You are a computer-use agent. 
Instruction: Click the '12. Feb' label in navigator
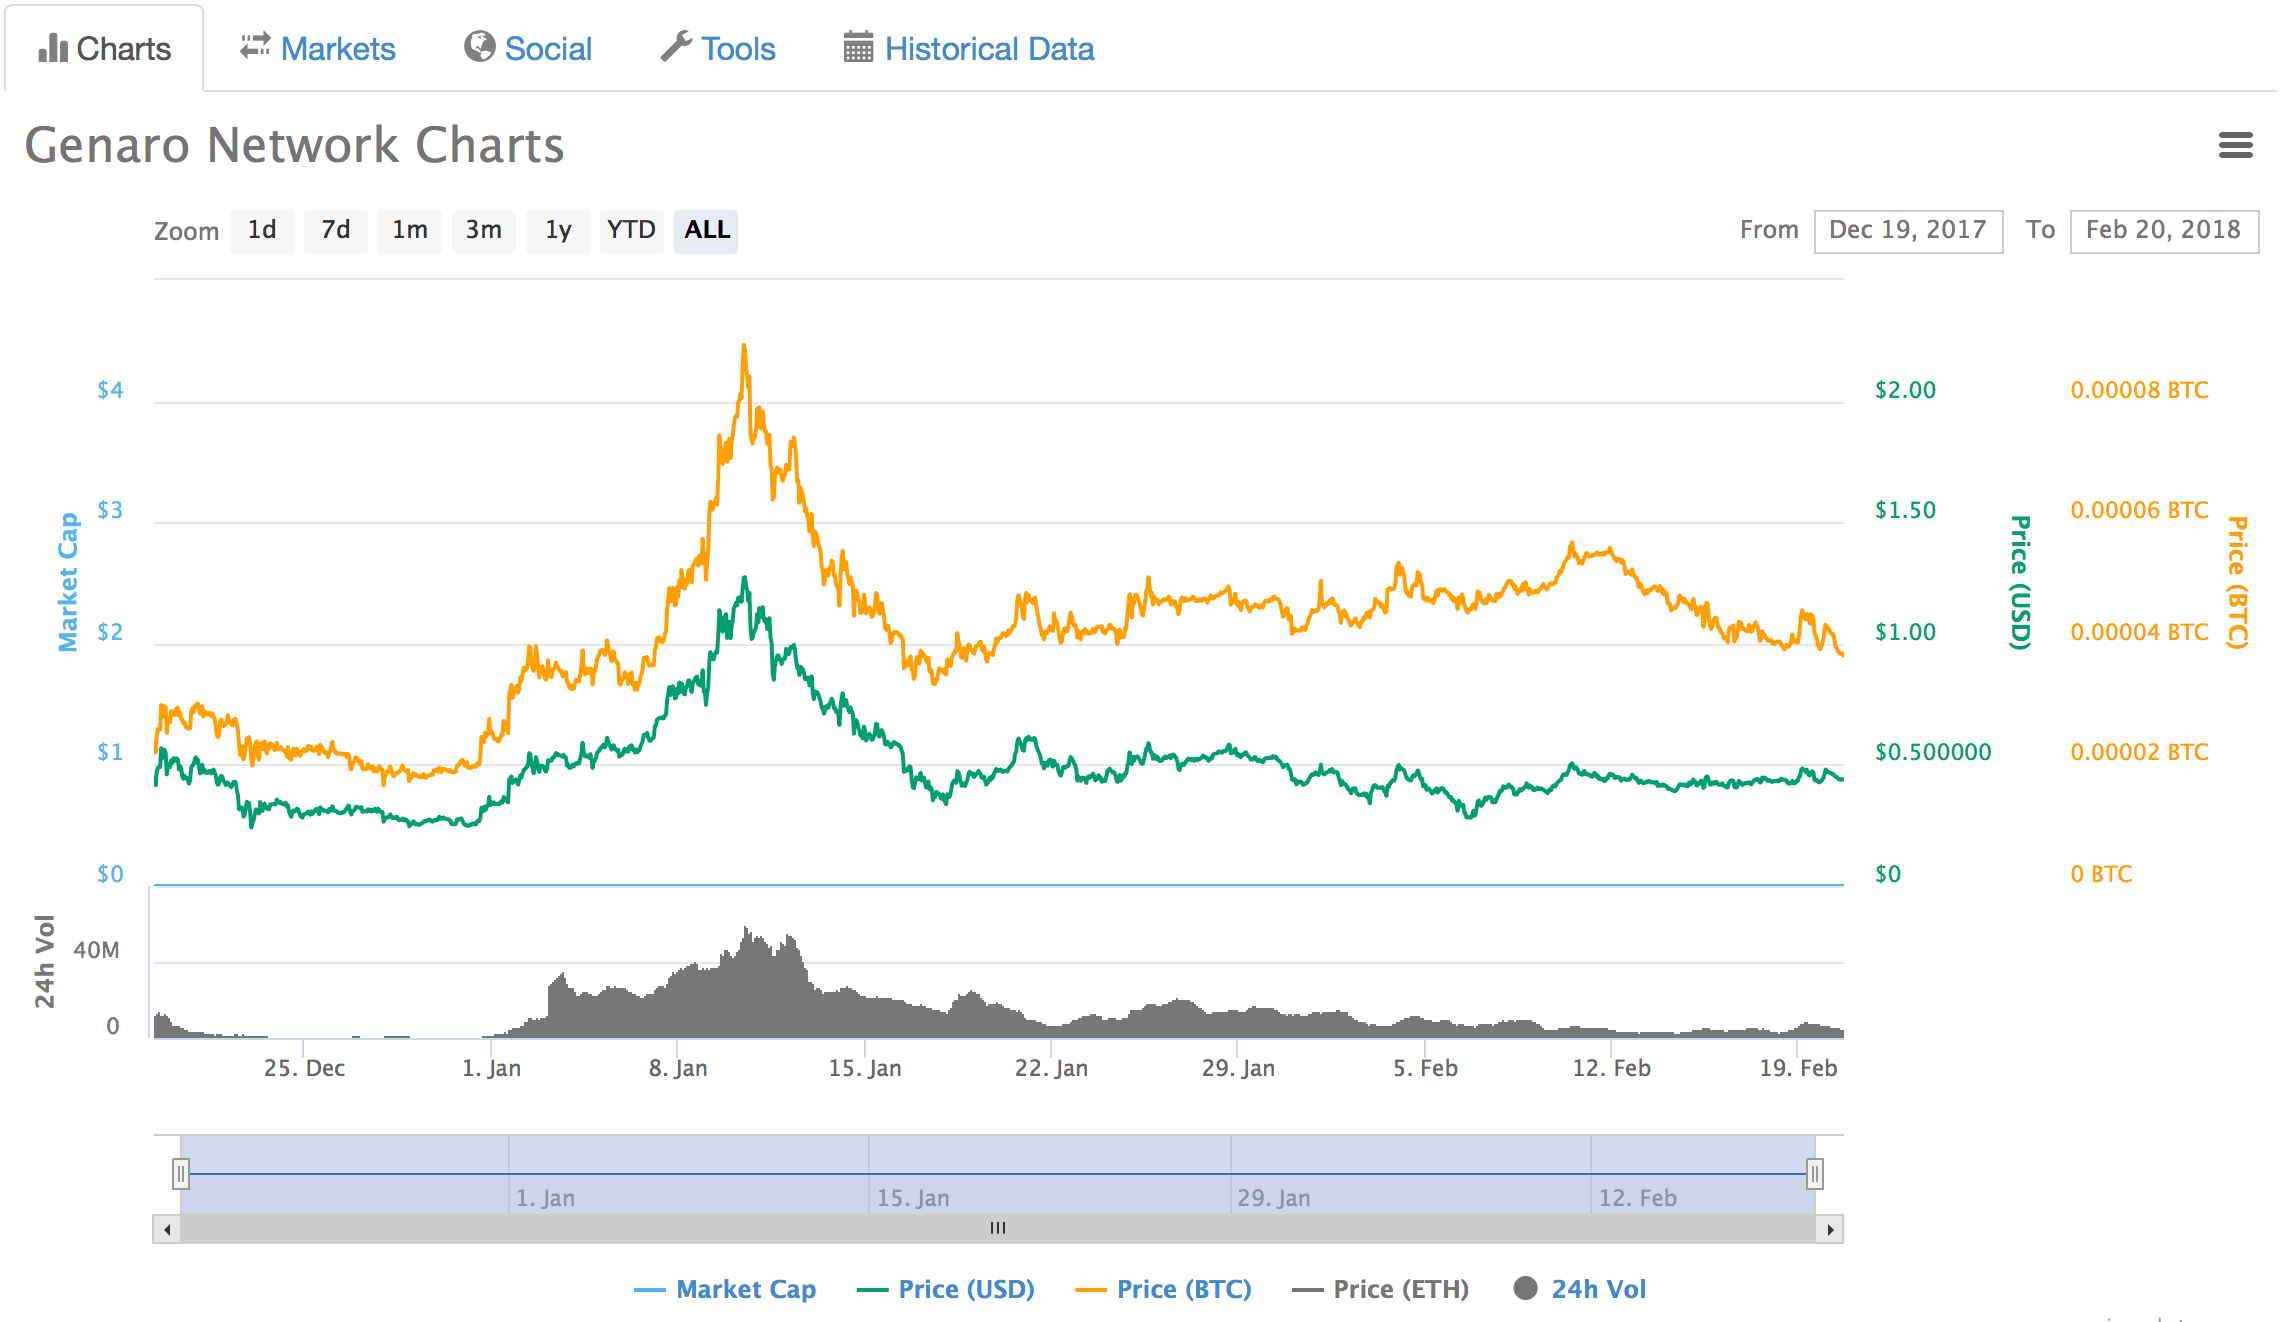point(1638,1198)
